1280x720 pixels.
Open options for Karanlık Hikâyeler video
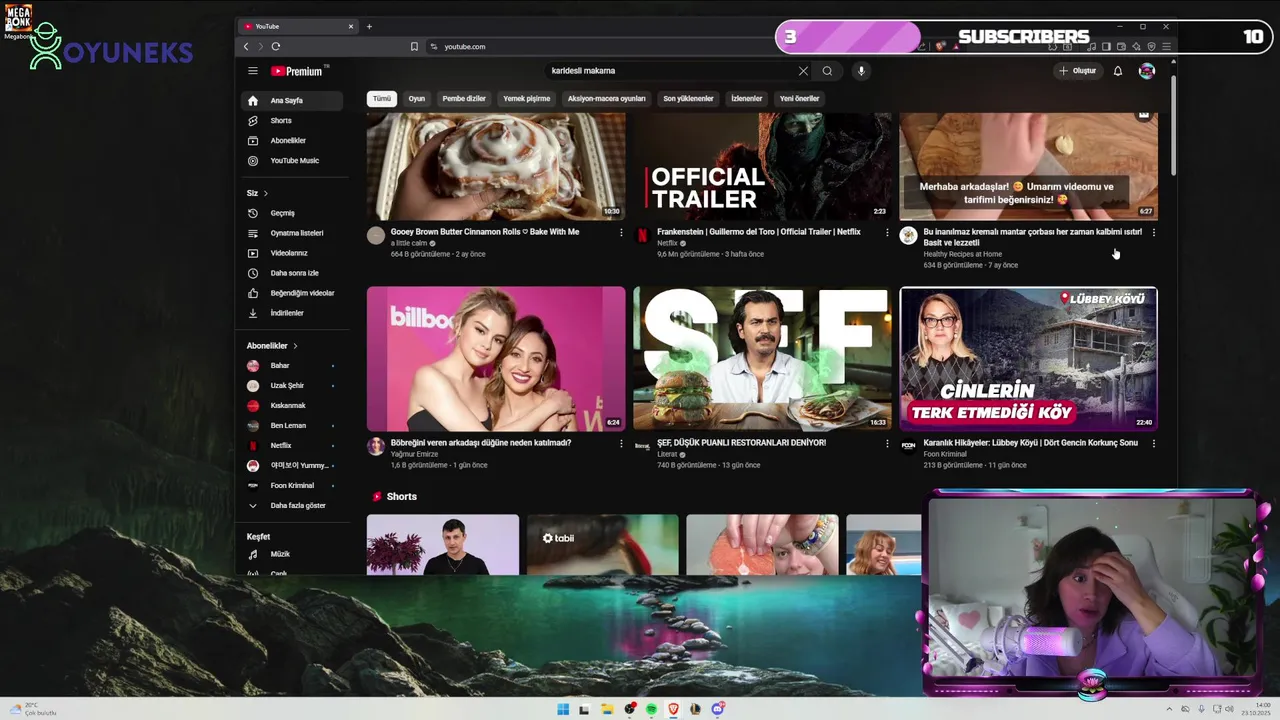pyautogui.click(x=1154, y=443)
